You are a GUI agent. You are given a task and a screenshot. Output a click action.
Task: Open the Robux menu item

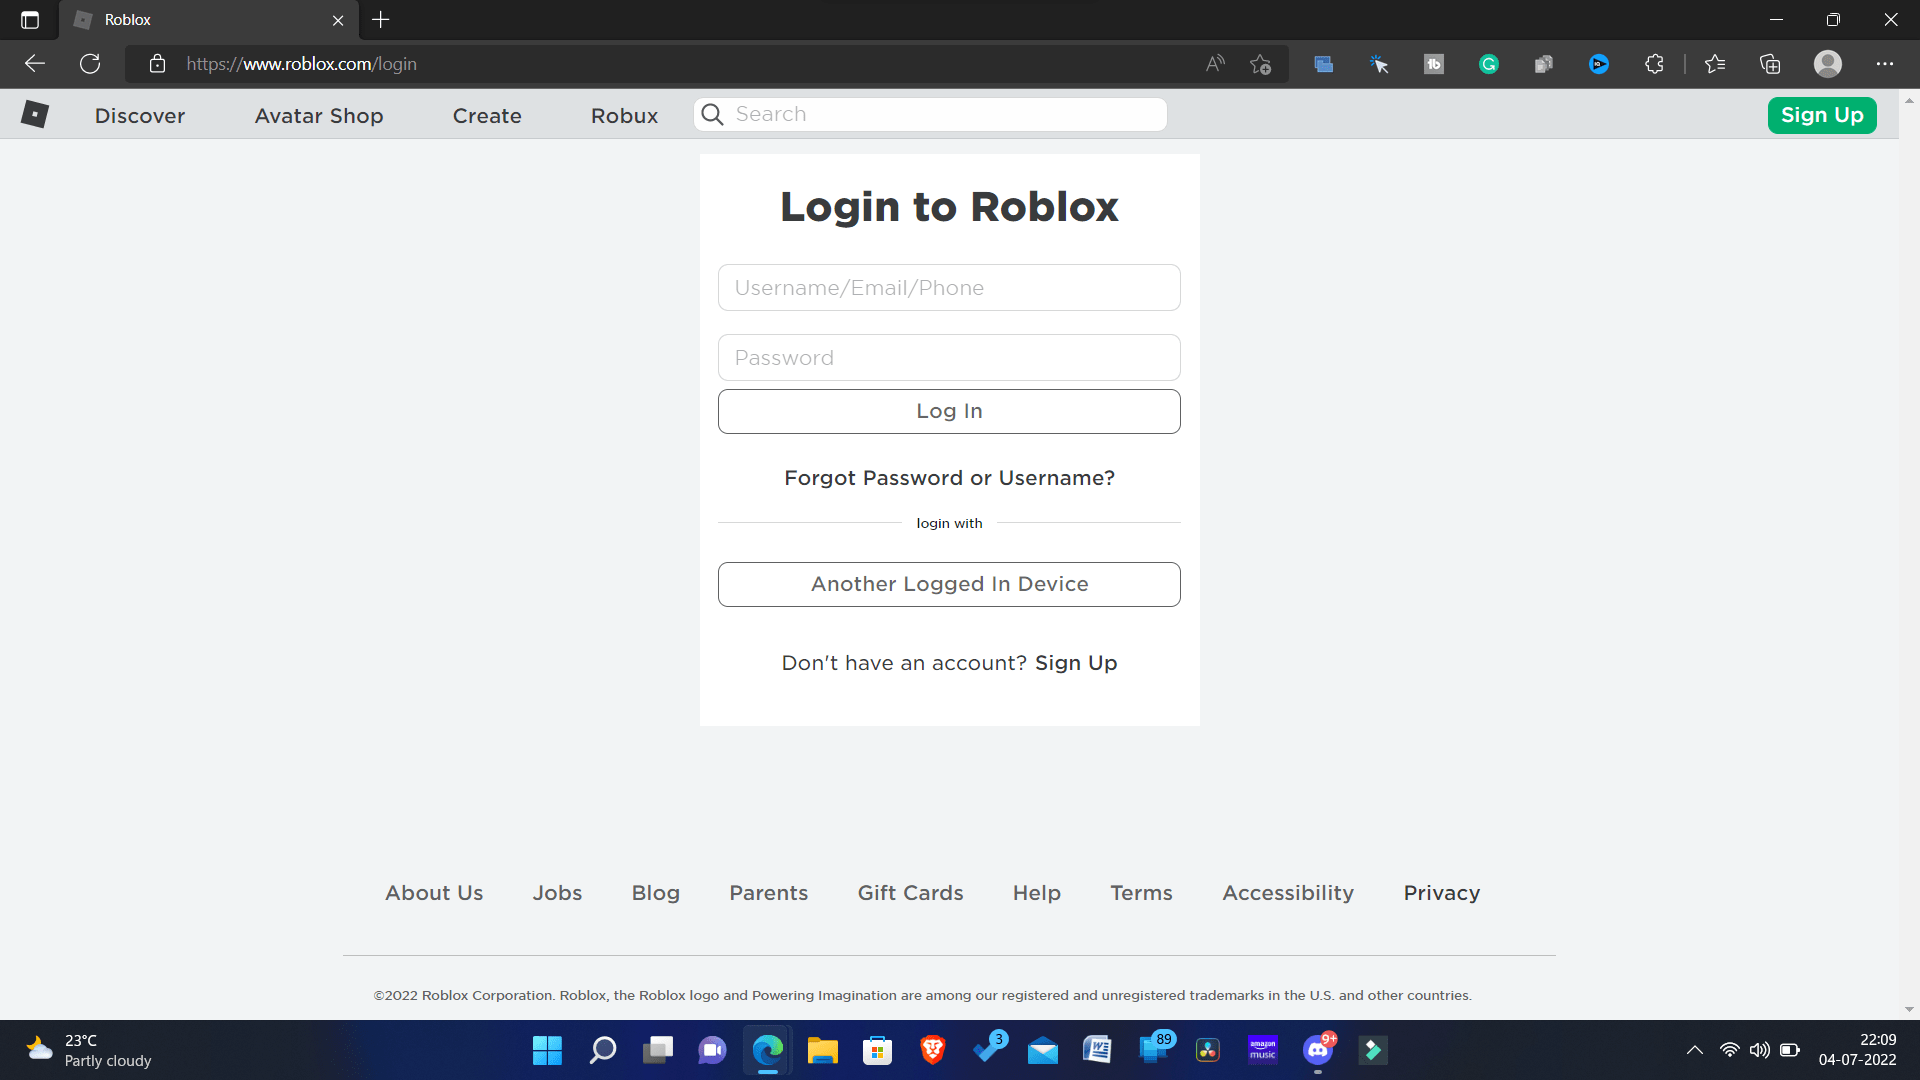(624, 115)
